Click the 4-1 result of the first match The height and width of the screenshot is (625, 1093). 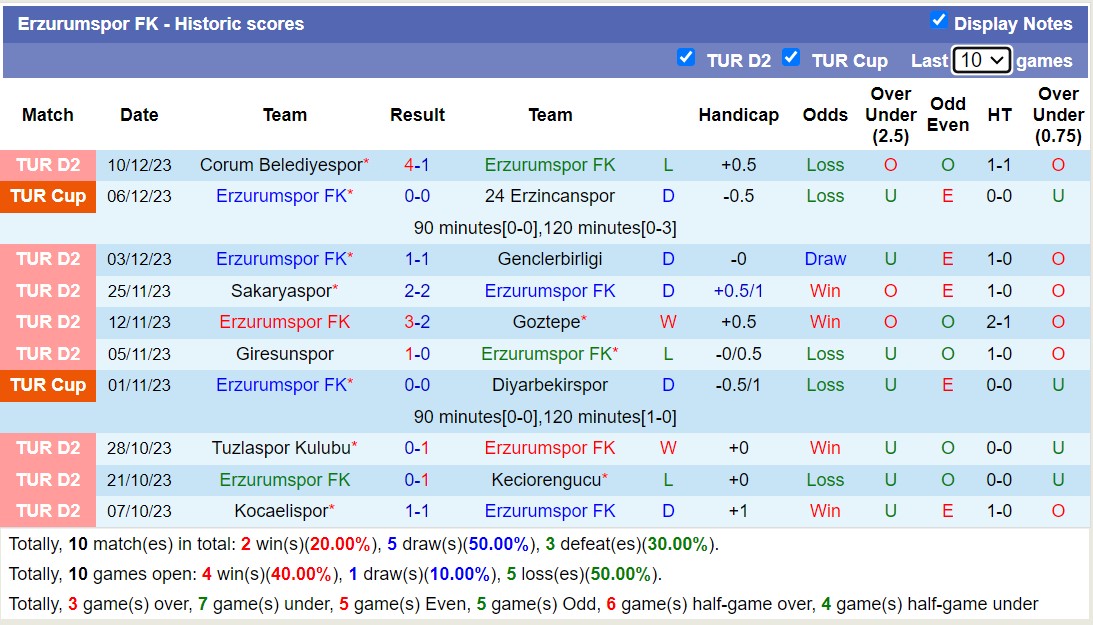417,165
